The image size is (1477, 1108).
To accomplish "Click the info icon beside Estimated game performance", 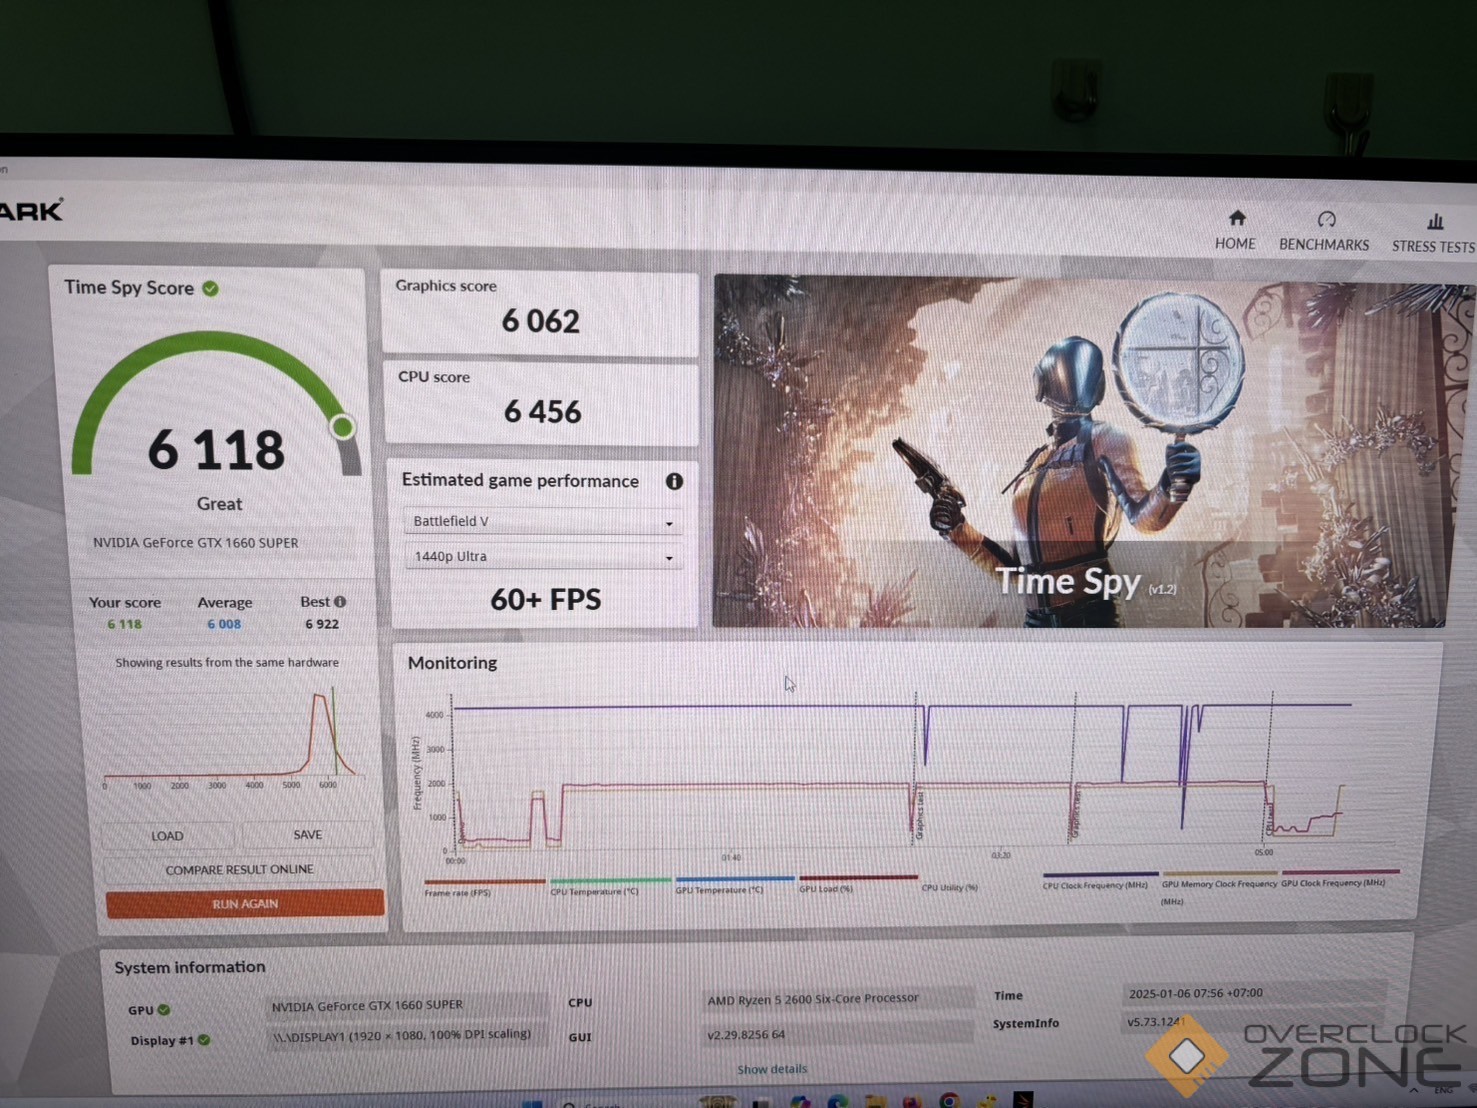I will click(675, 481).
